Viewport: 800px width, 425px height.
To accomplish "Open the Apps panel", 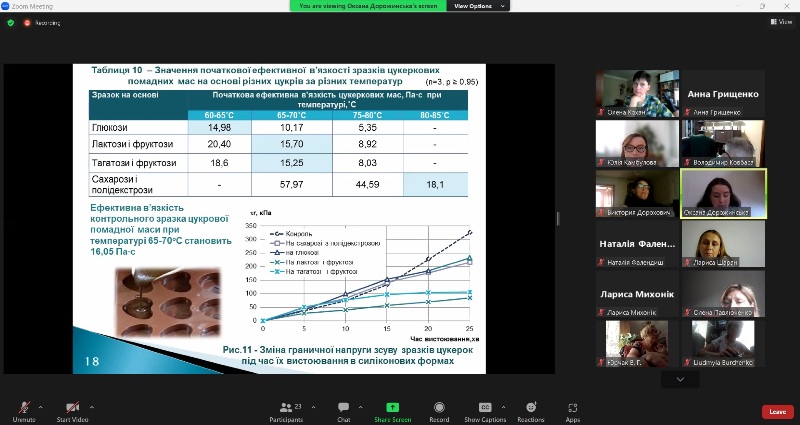I will [572, 411].
